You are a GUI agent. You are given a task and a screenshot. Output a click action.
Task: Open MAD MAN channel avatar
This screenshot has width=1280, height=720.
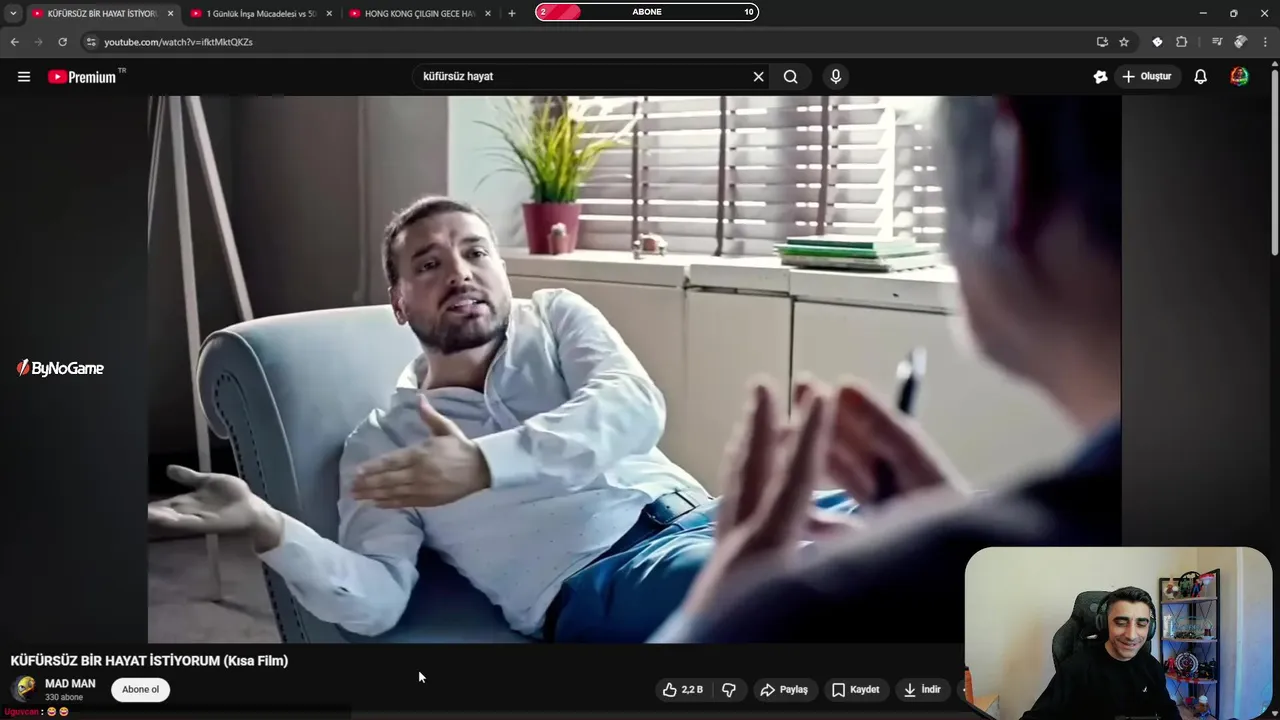(x=25, y=689)
